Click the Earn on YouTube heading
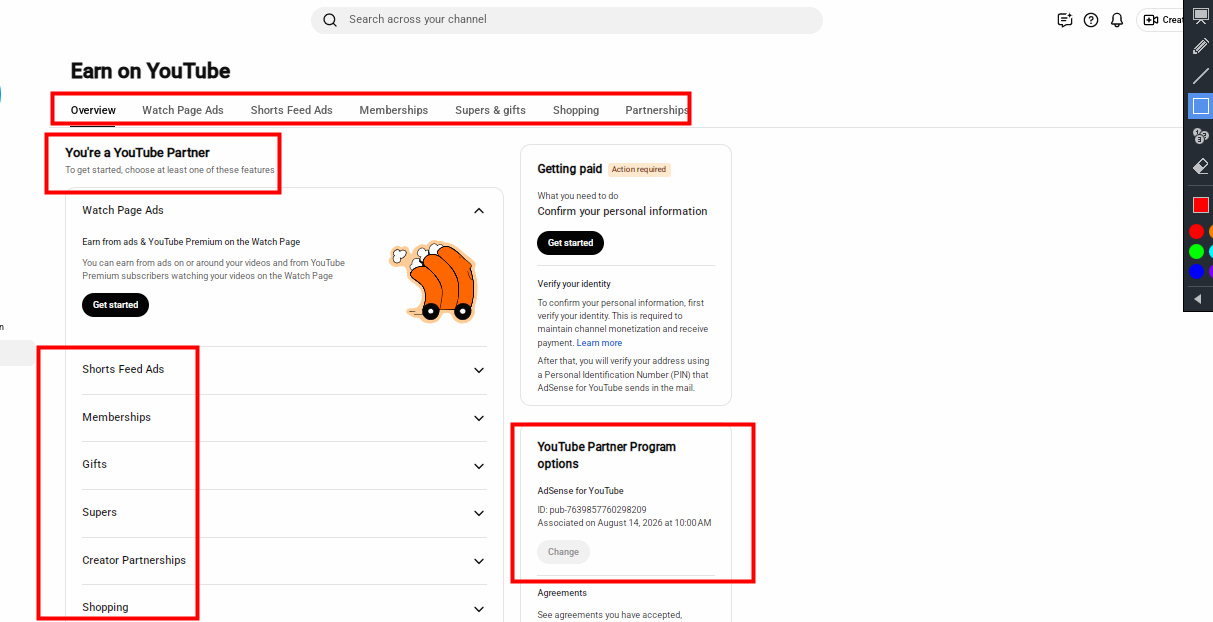1213x622 pixels. coord(150,71)
